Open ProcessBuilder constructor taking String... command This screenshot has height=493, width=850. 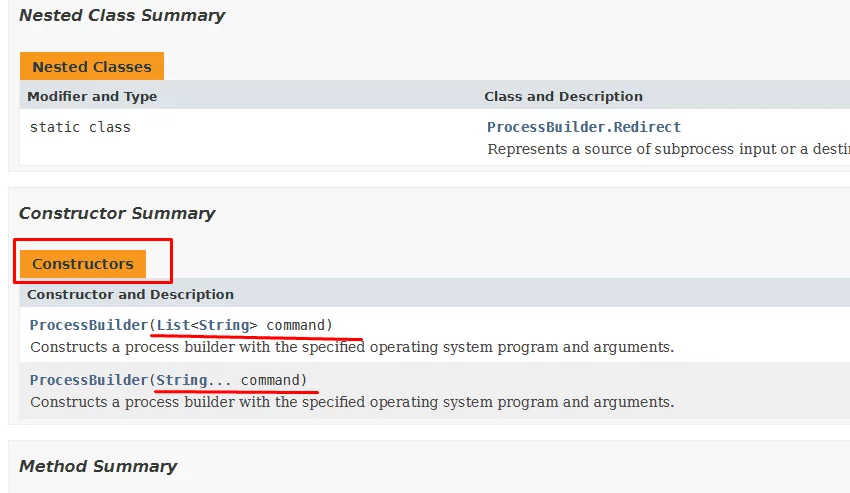(88, 380)
